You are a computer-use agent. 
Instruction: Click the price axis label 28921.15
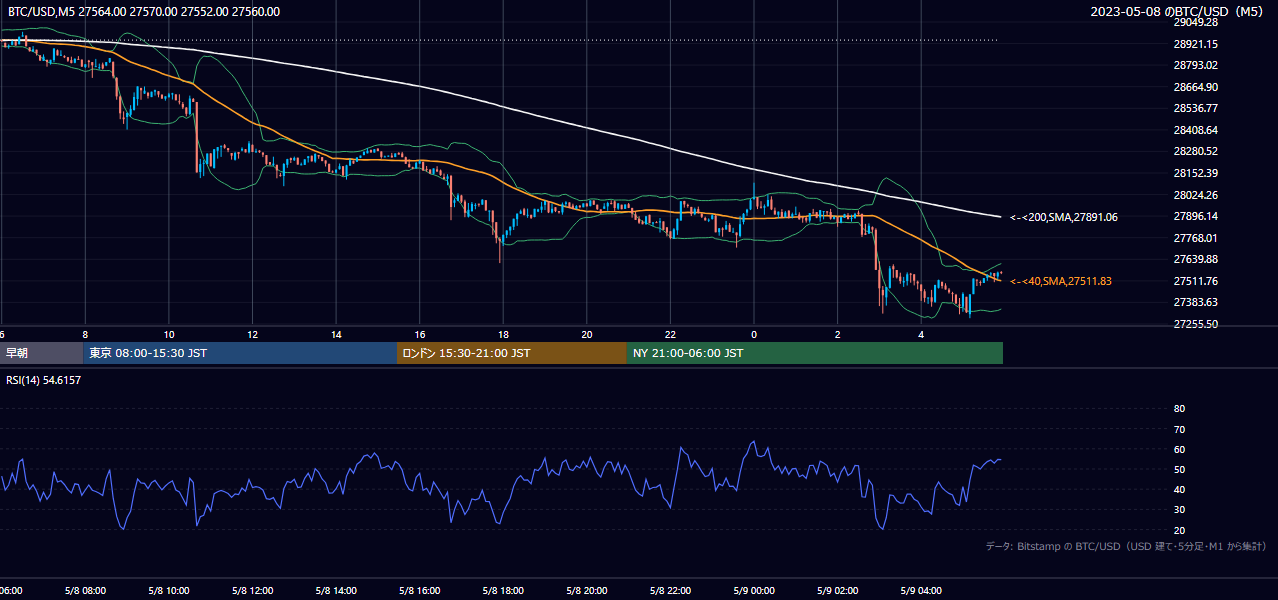coord(1195,44)
